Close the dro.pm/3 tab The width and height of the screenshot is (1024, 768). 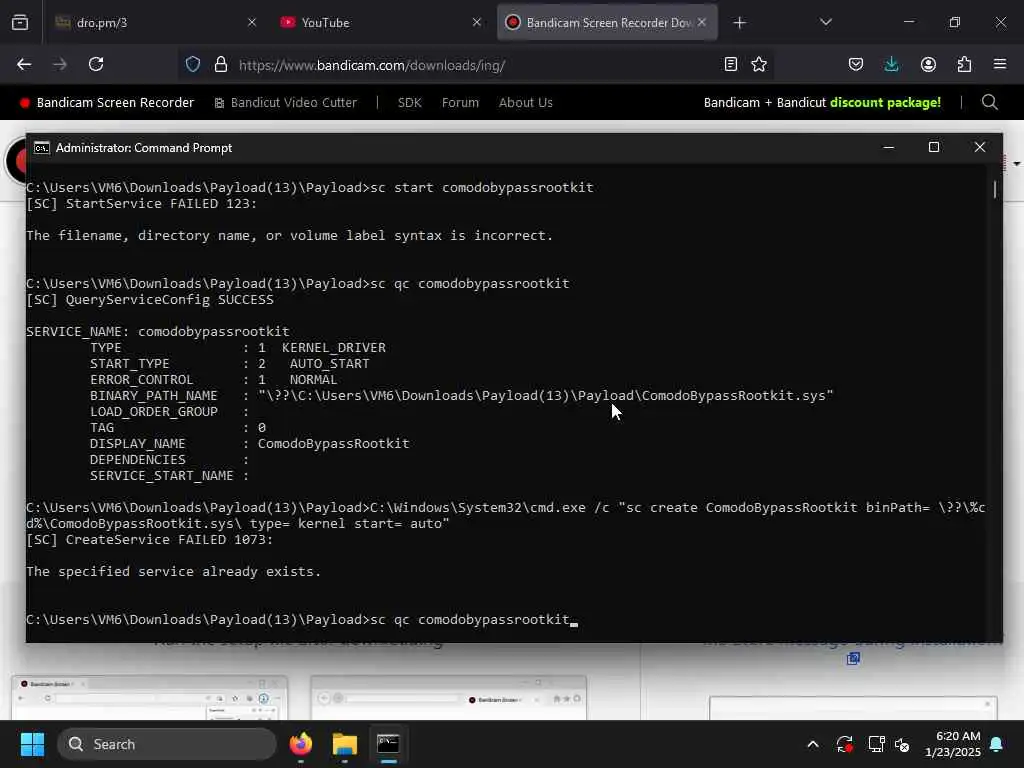(252, 23)
